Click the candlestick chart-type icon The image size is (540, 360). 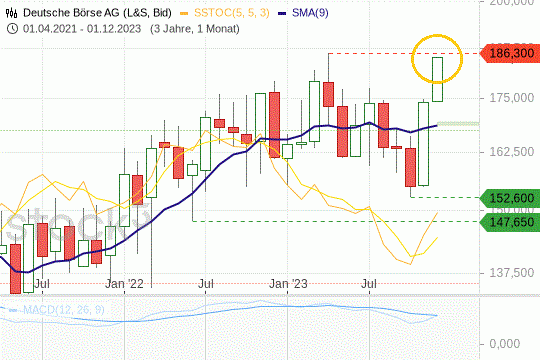(x=11, y=13)
